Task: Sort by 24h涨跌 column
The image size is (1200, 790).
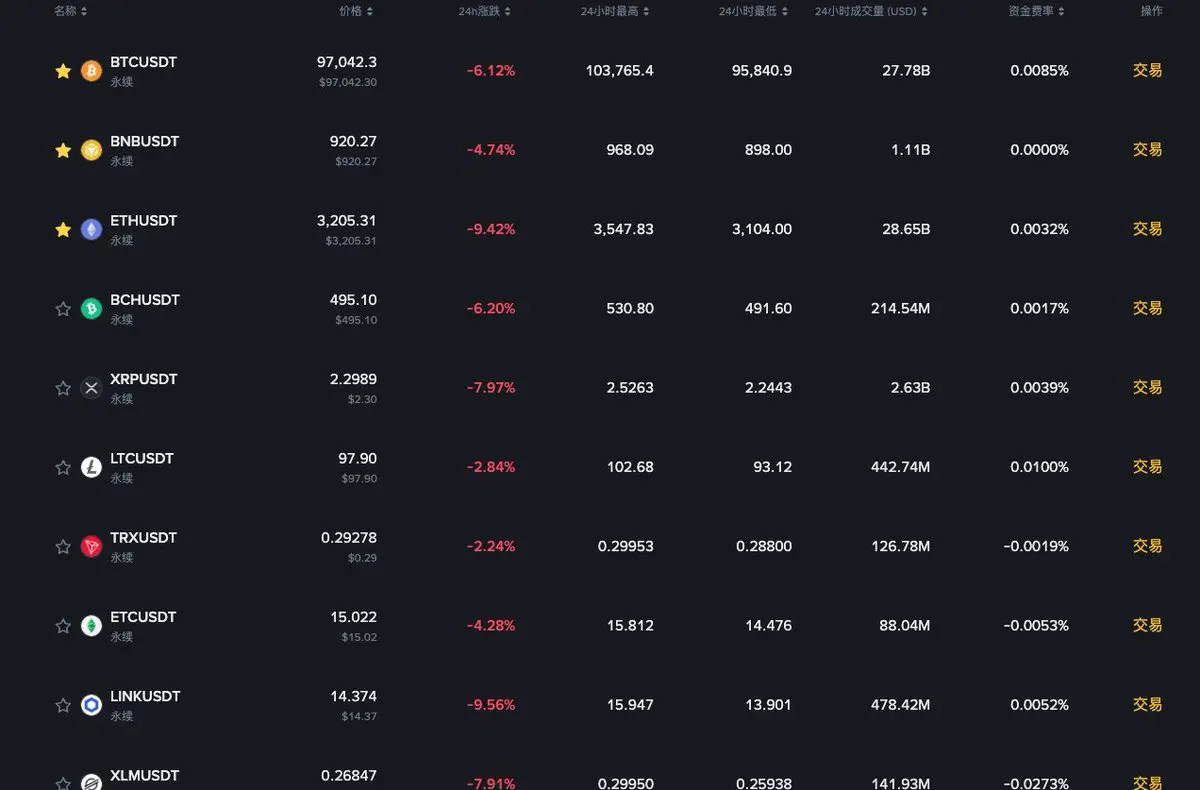Action: click(485, 11)
